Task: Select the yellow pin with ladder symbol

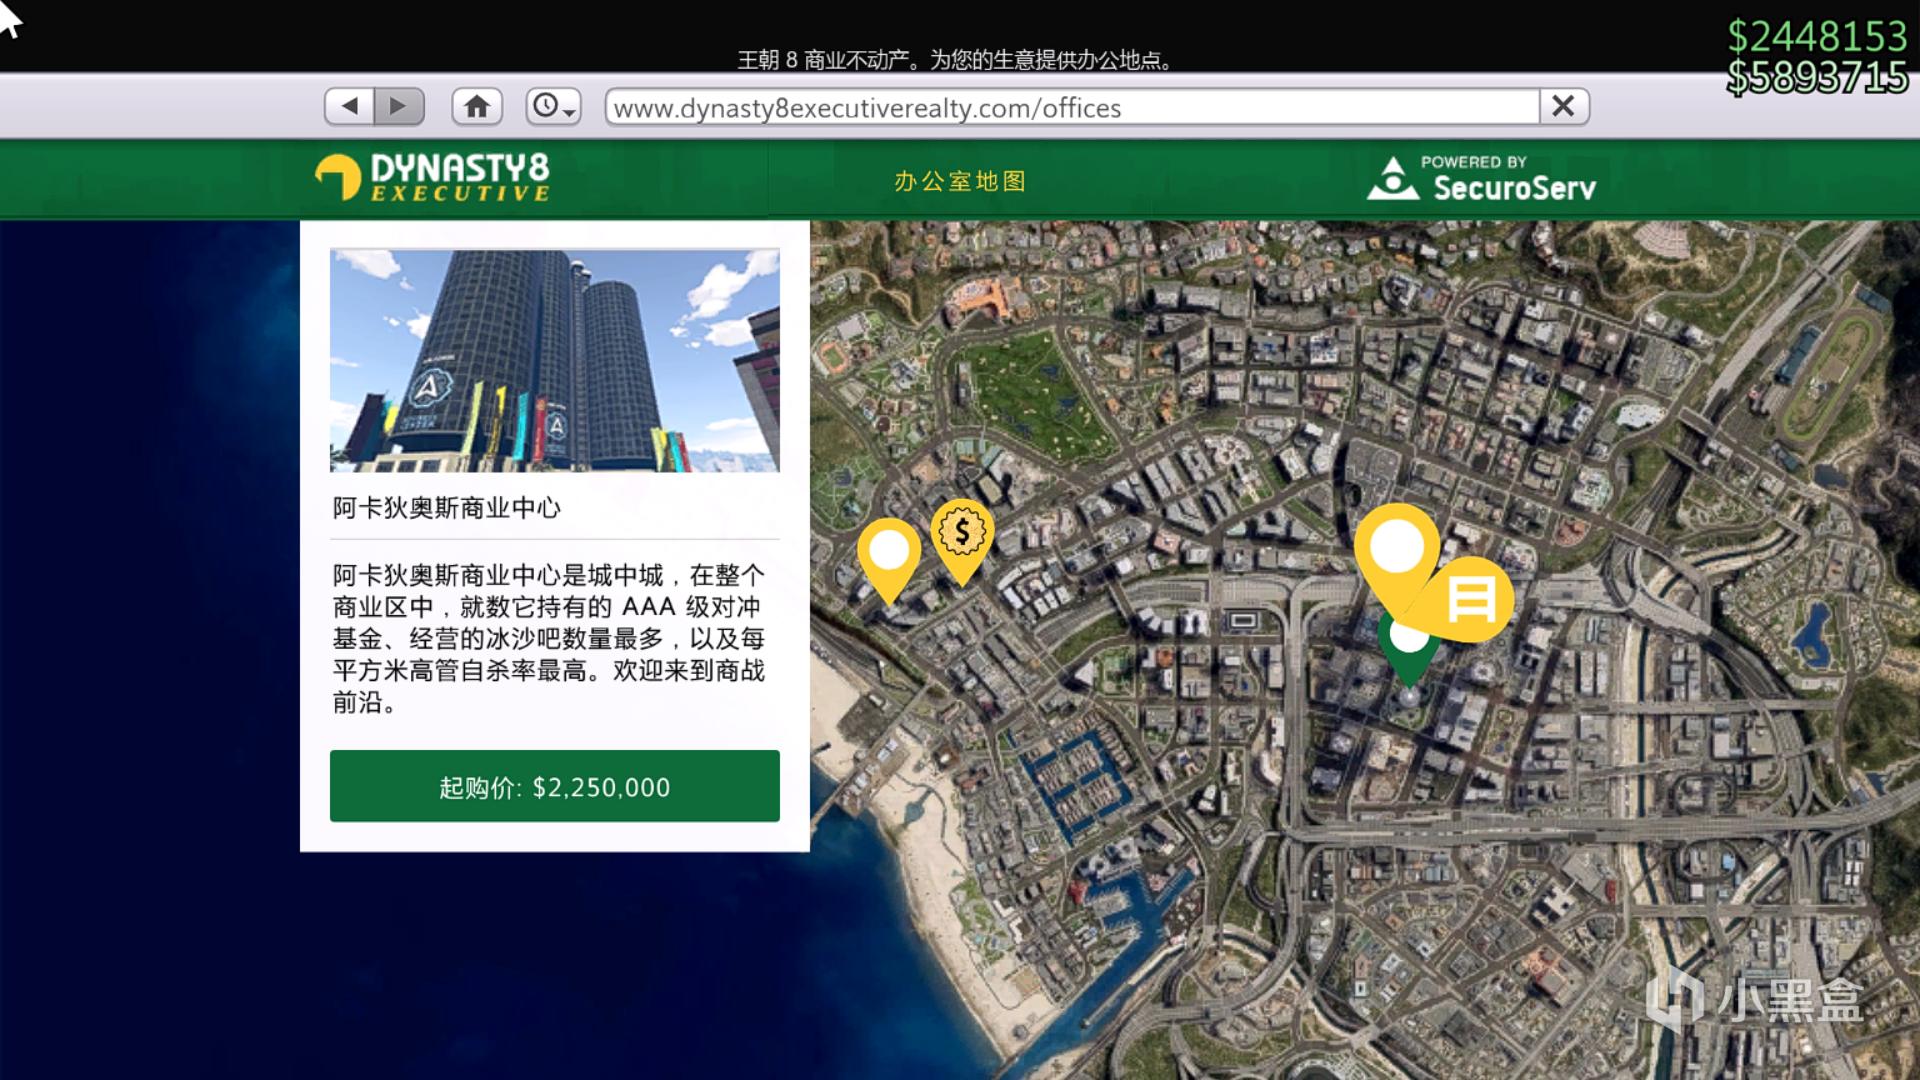Action: 1473,600
